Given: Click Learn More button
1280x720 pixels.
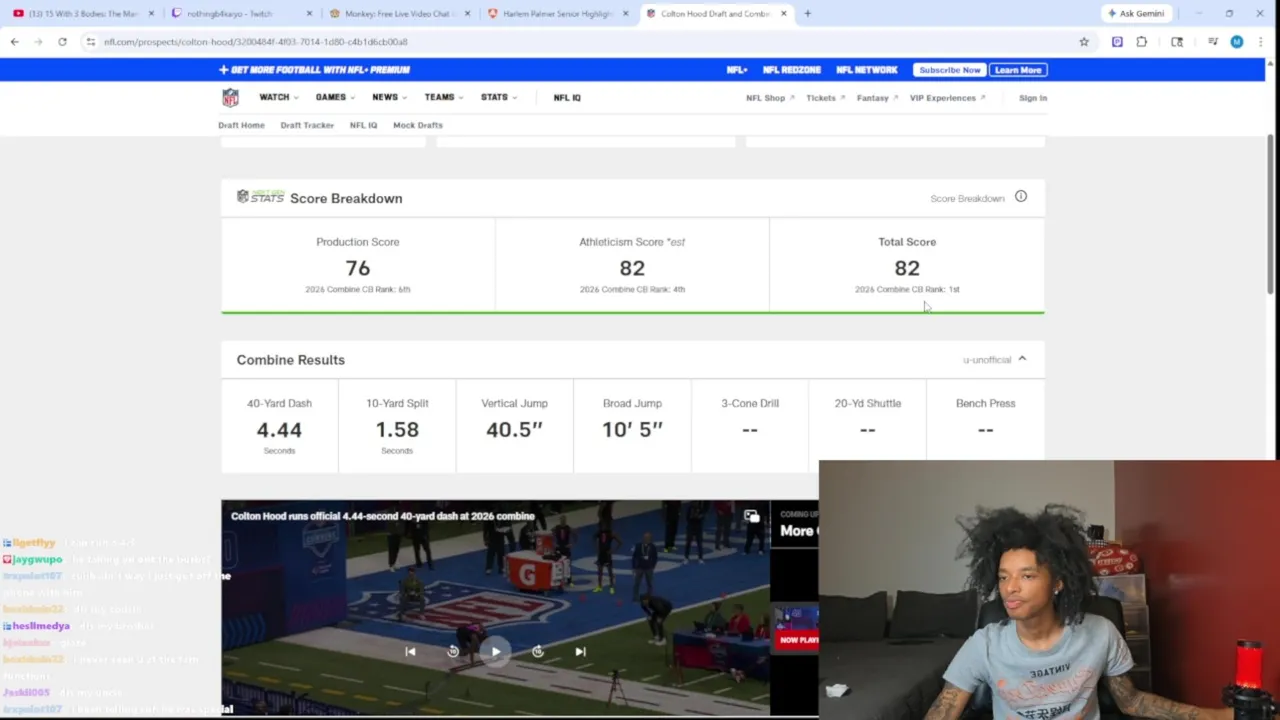Looking at the screenshot, I should 1018,70.
